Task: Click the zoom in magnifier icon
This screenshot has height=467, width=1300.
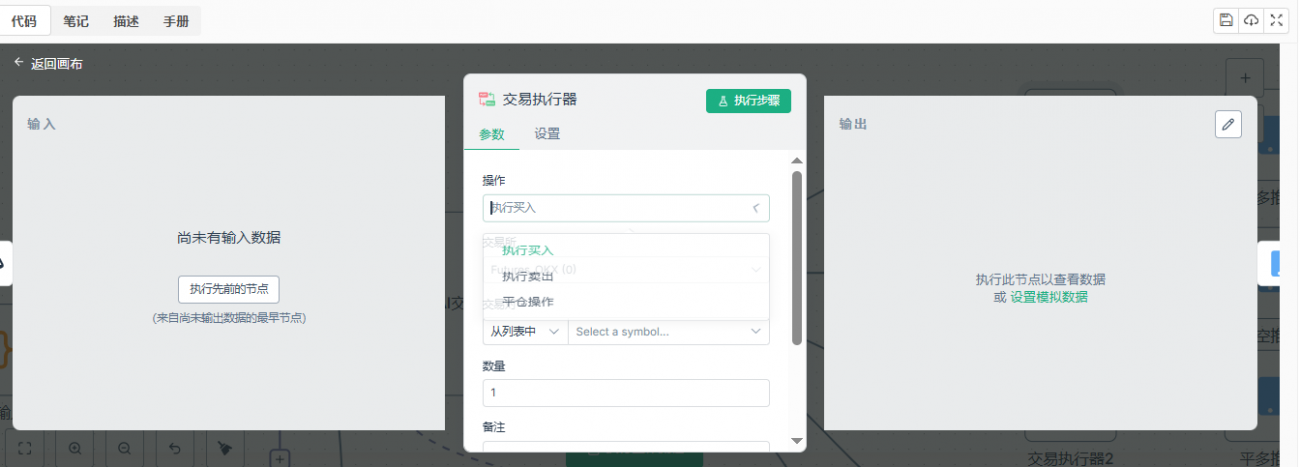Action: [x=75, y=449]
